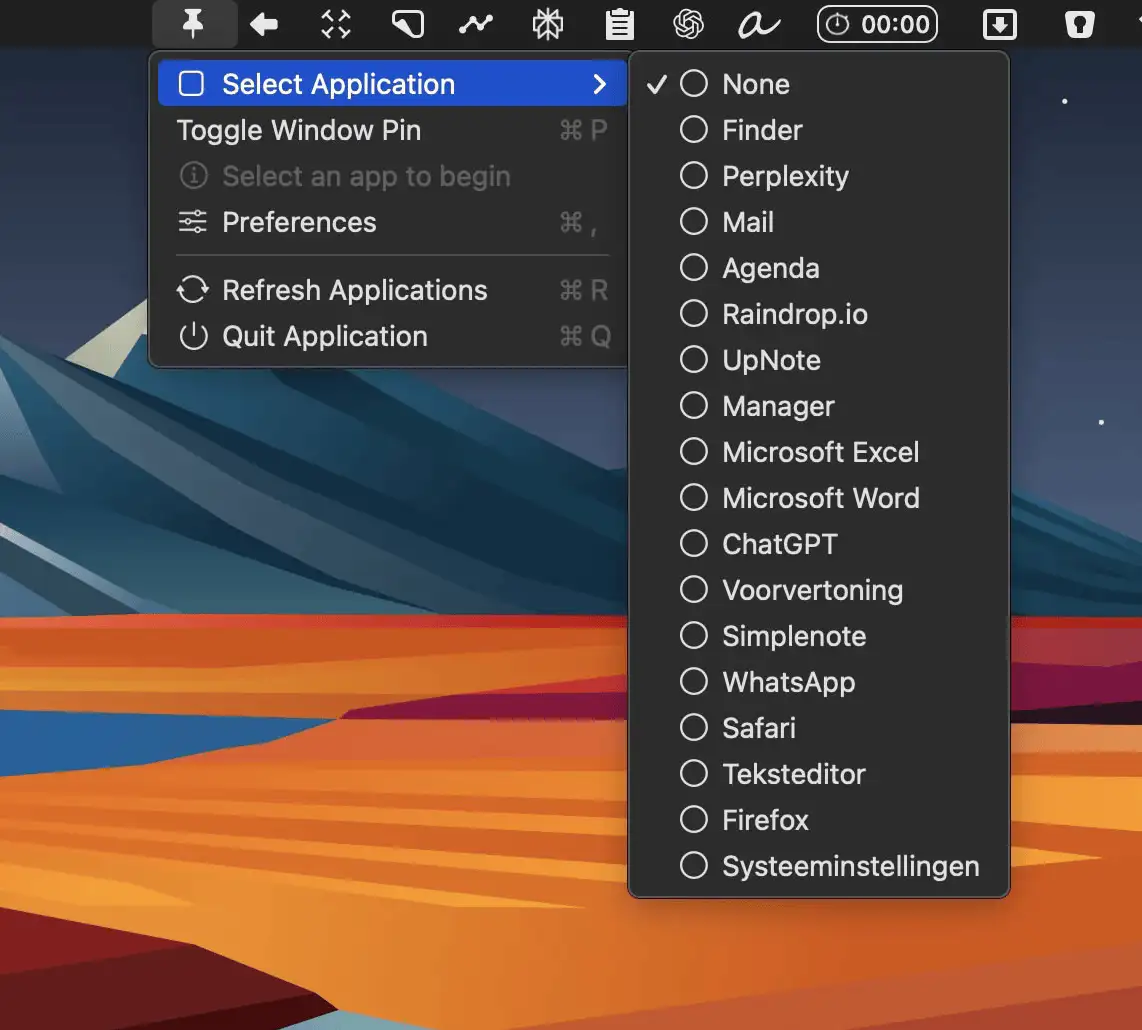The width and height of the screenshot is (1142, 1030).
Task: Open the ChatGPT icon in the menu bar
Action: (688, 25)
